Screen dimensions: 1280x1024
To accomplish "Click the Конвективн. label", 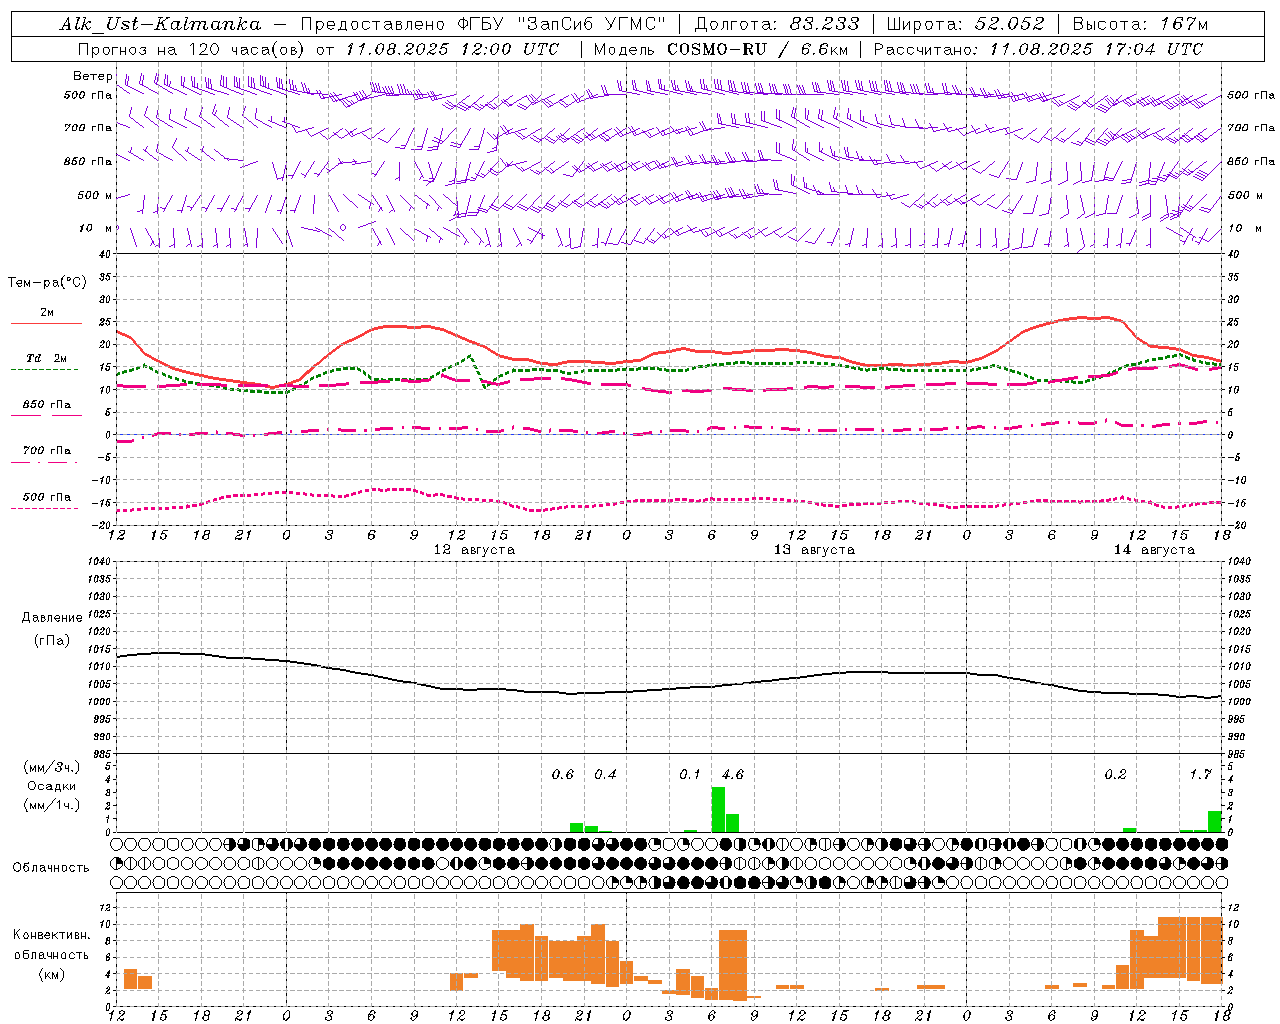I will click(x=51, y=935).
